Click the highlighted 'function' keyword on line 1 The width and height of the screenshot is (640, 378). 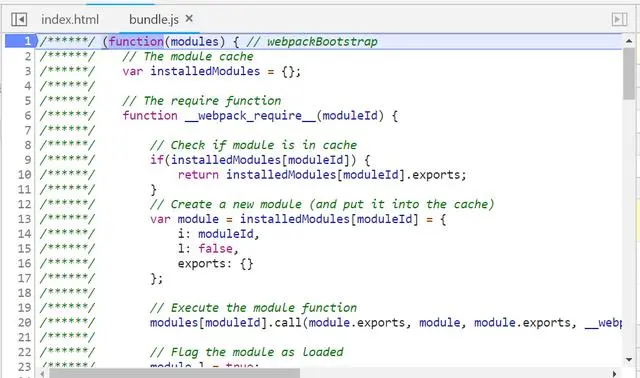coord(136,41)
